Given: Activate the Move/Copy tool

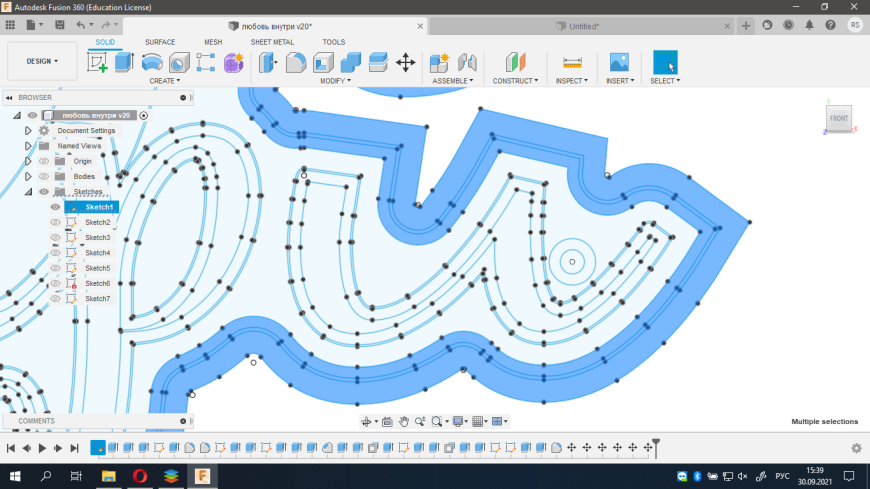Looking at the screenshot, I should [x=406, y=63].
